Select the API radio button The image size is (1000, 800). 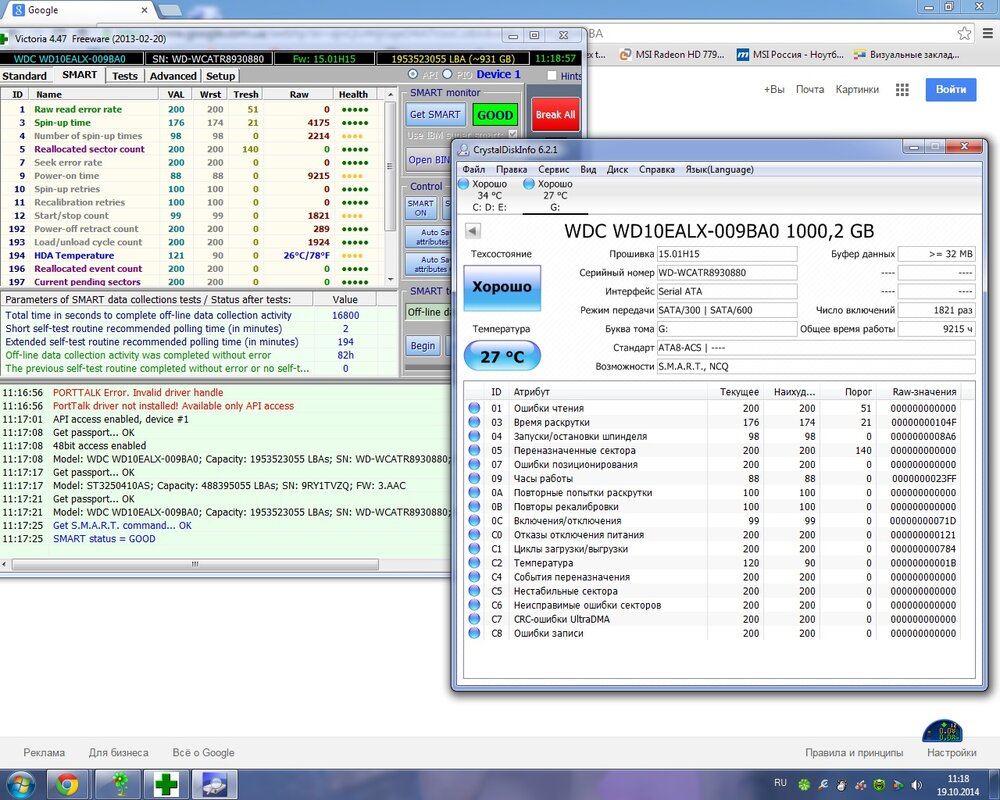(414, 75)
